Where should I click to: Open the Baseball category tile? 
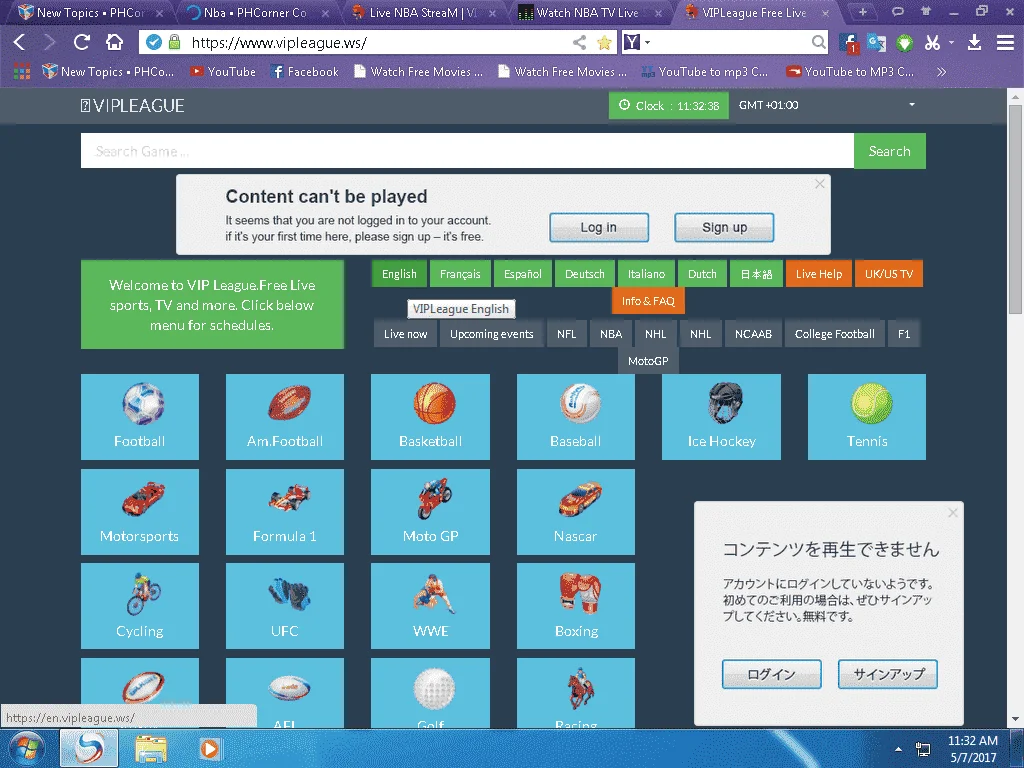click(x=575, y=417)
